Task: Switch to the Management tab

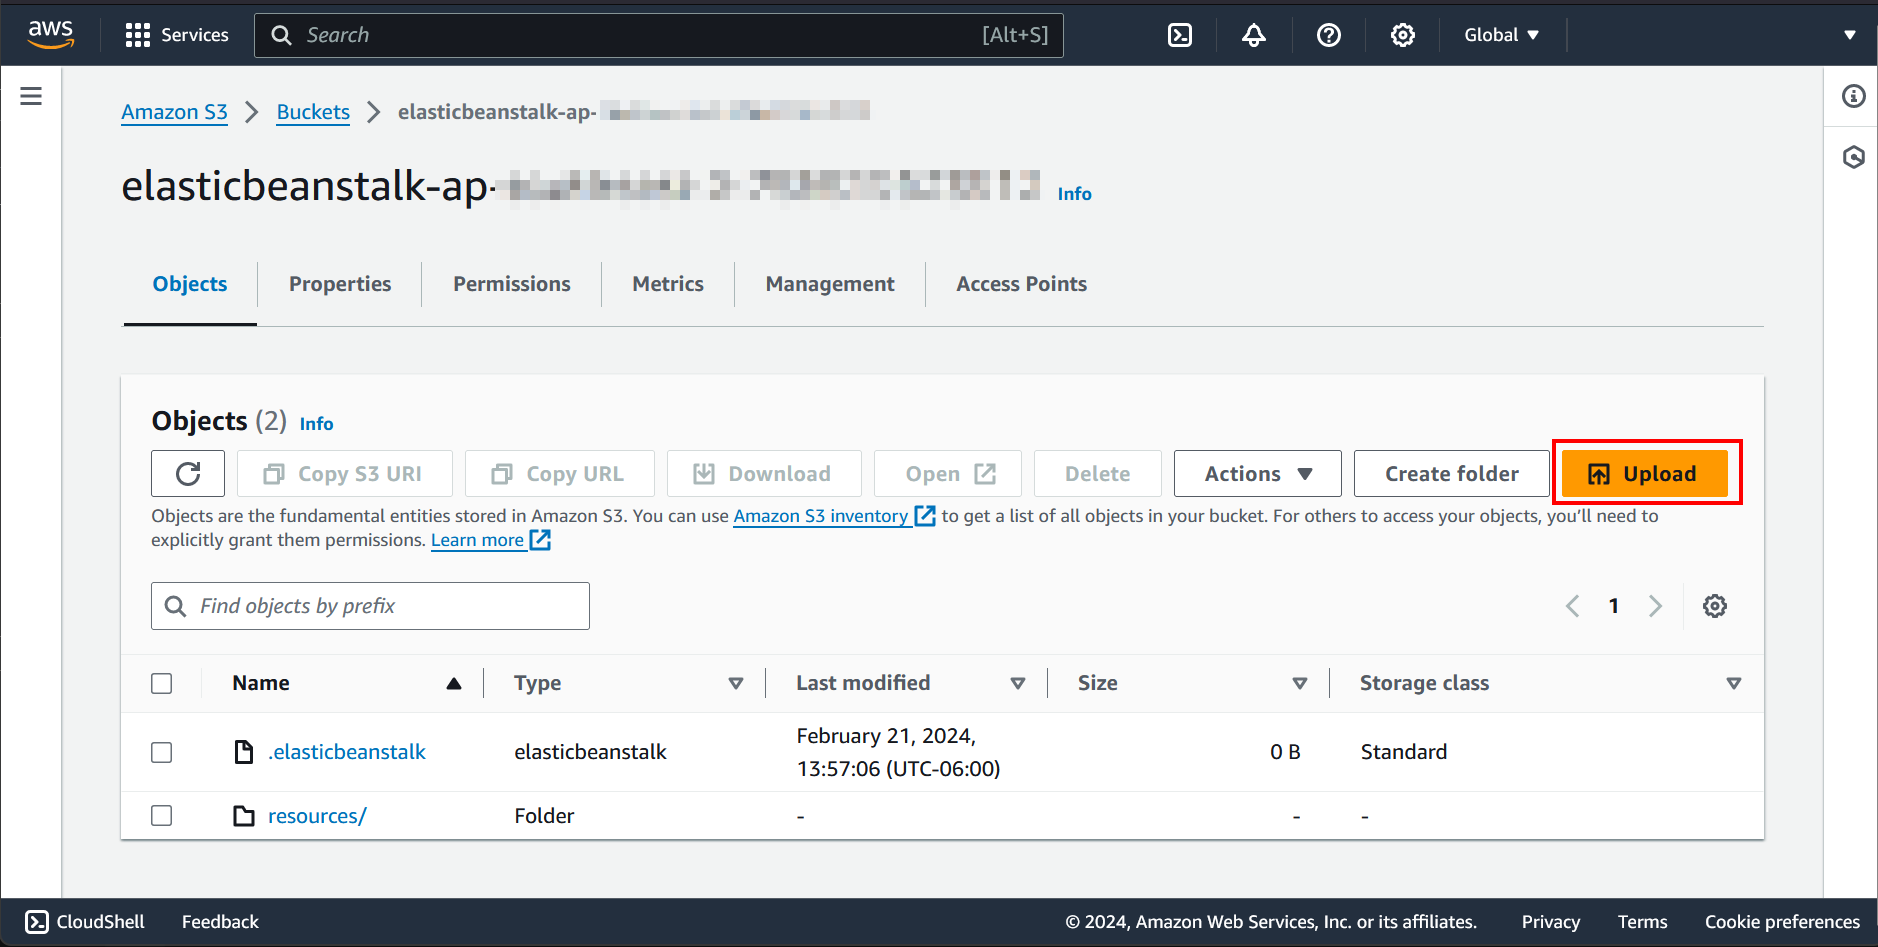Action: pos(829,284)
